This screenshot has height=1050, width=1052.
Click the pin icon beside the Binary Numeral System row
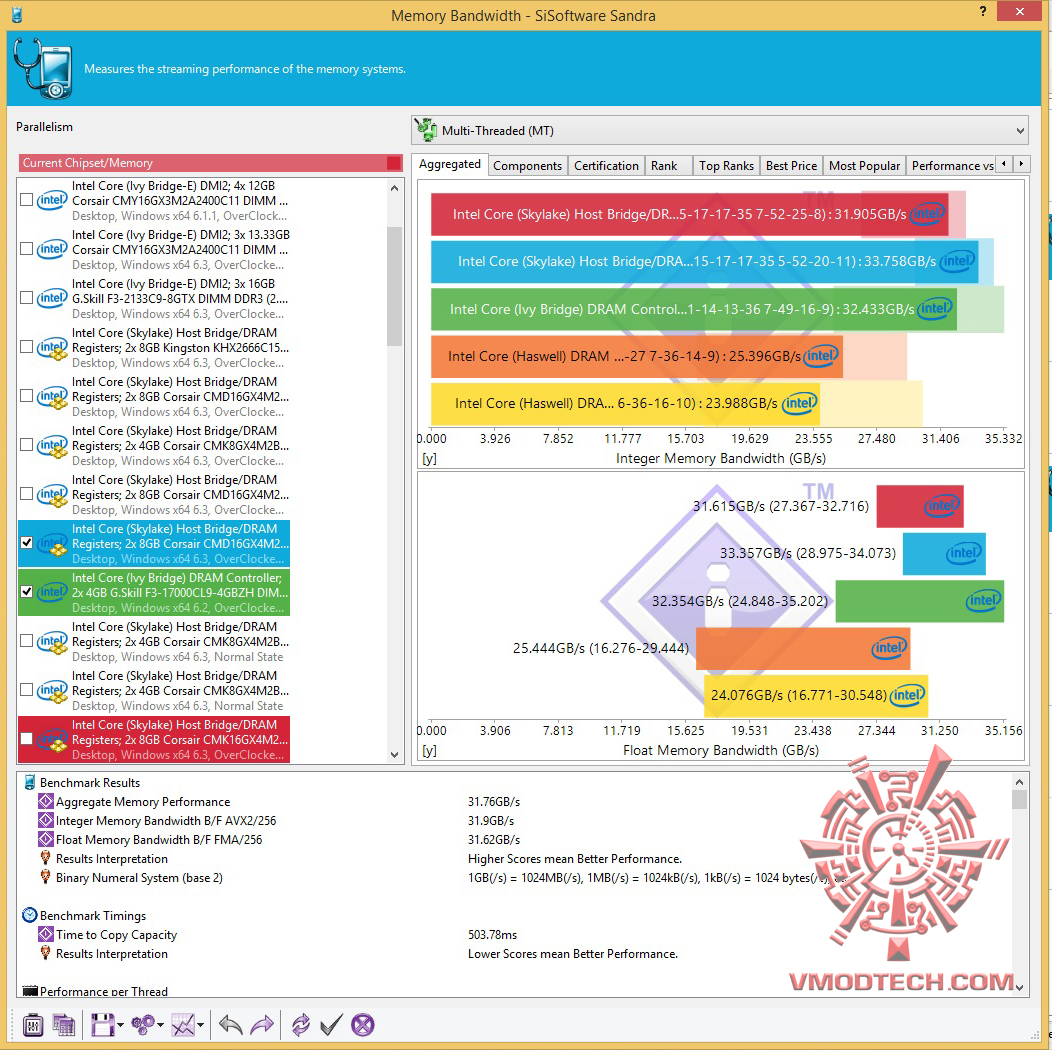tap(46, 877)
